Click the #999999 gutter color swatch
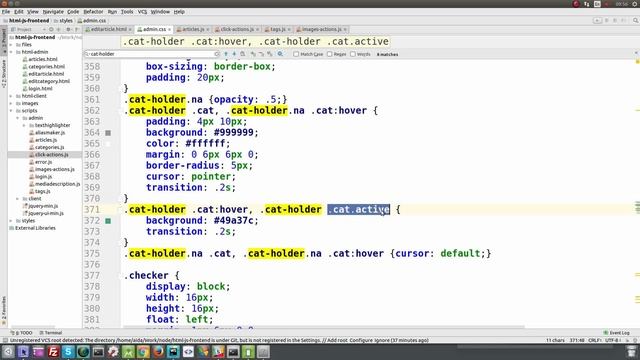Screen dimensions: 640x360 pyautogui.click(x=108, y=133)
